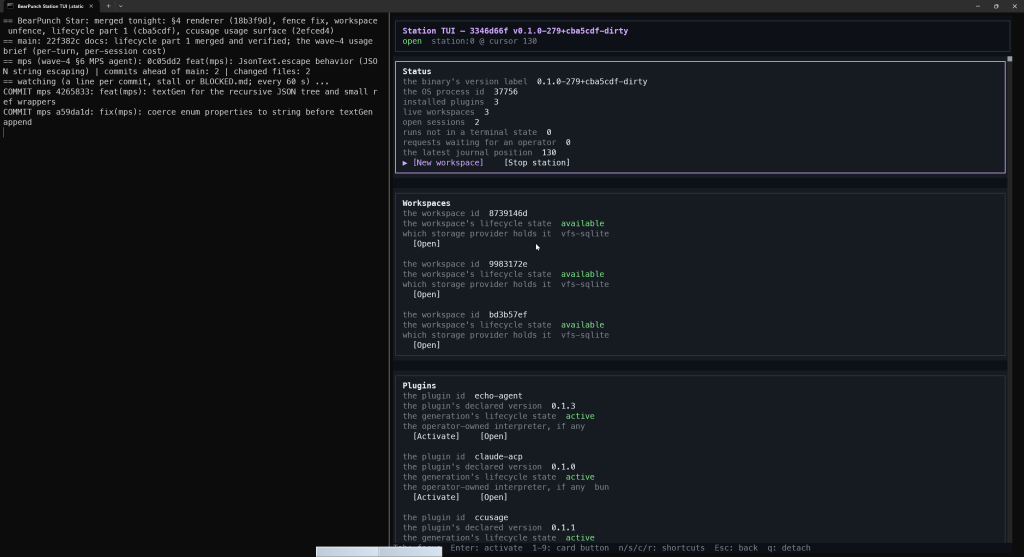Viewport: 1024px width, 557px height.
Task: Click 'available' state of workspace 9983172e
Action: 583,274
